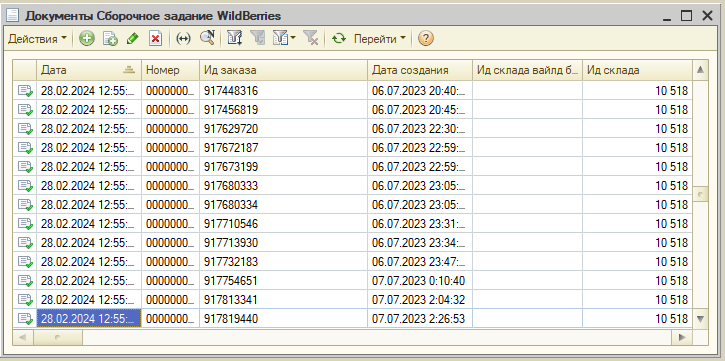
Task: Sort by the Дата column header
Action: pos(89,70)
